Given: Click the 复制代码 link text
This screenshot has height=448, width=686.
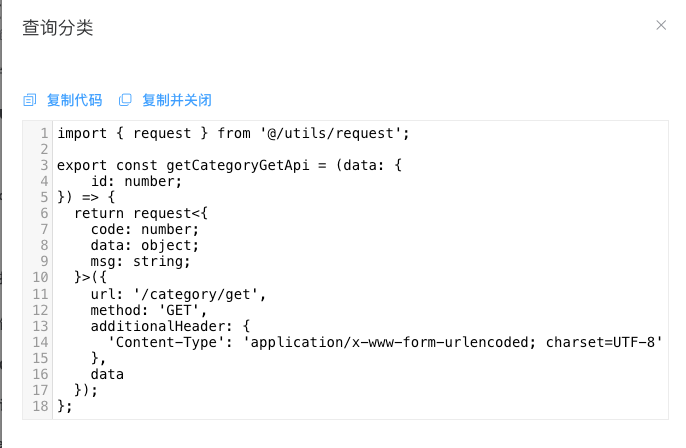Looking at the screenshot, I should click(74, 100).
